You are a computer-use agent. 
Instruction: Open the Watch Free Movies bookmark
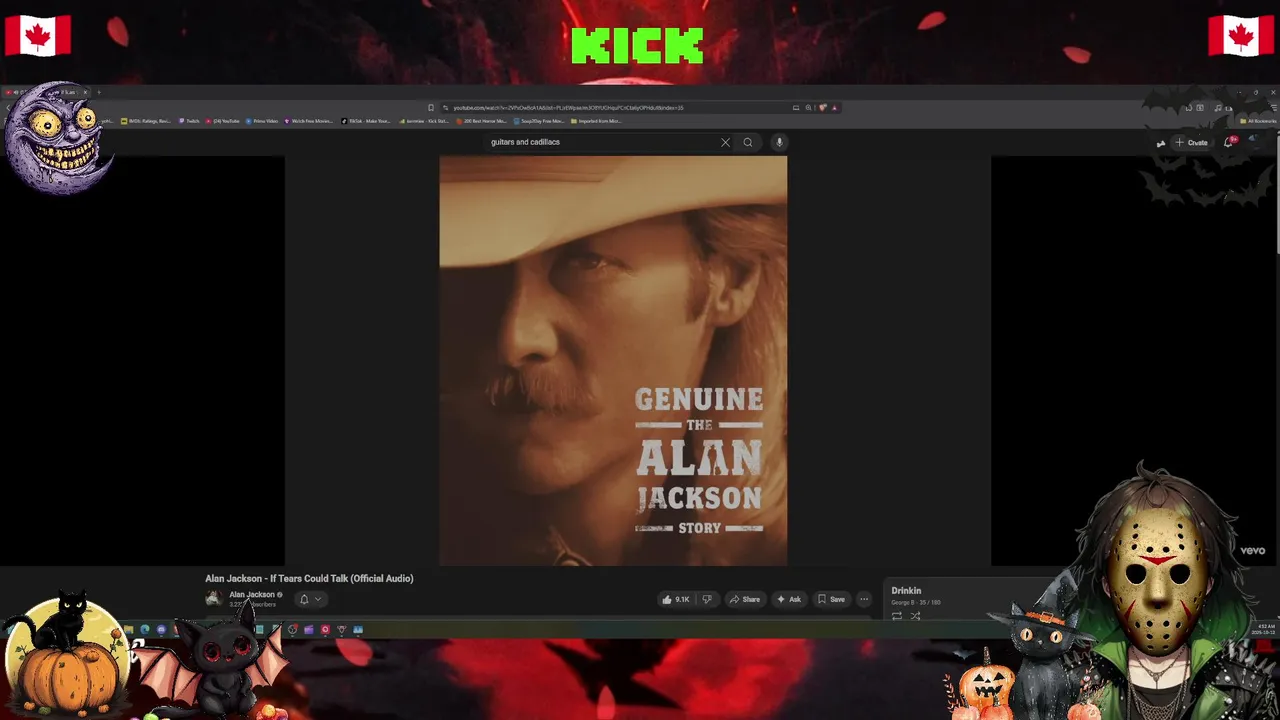click(x=309, y=121)
